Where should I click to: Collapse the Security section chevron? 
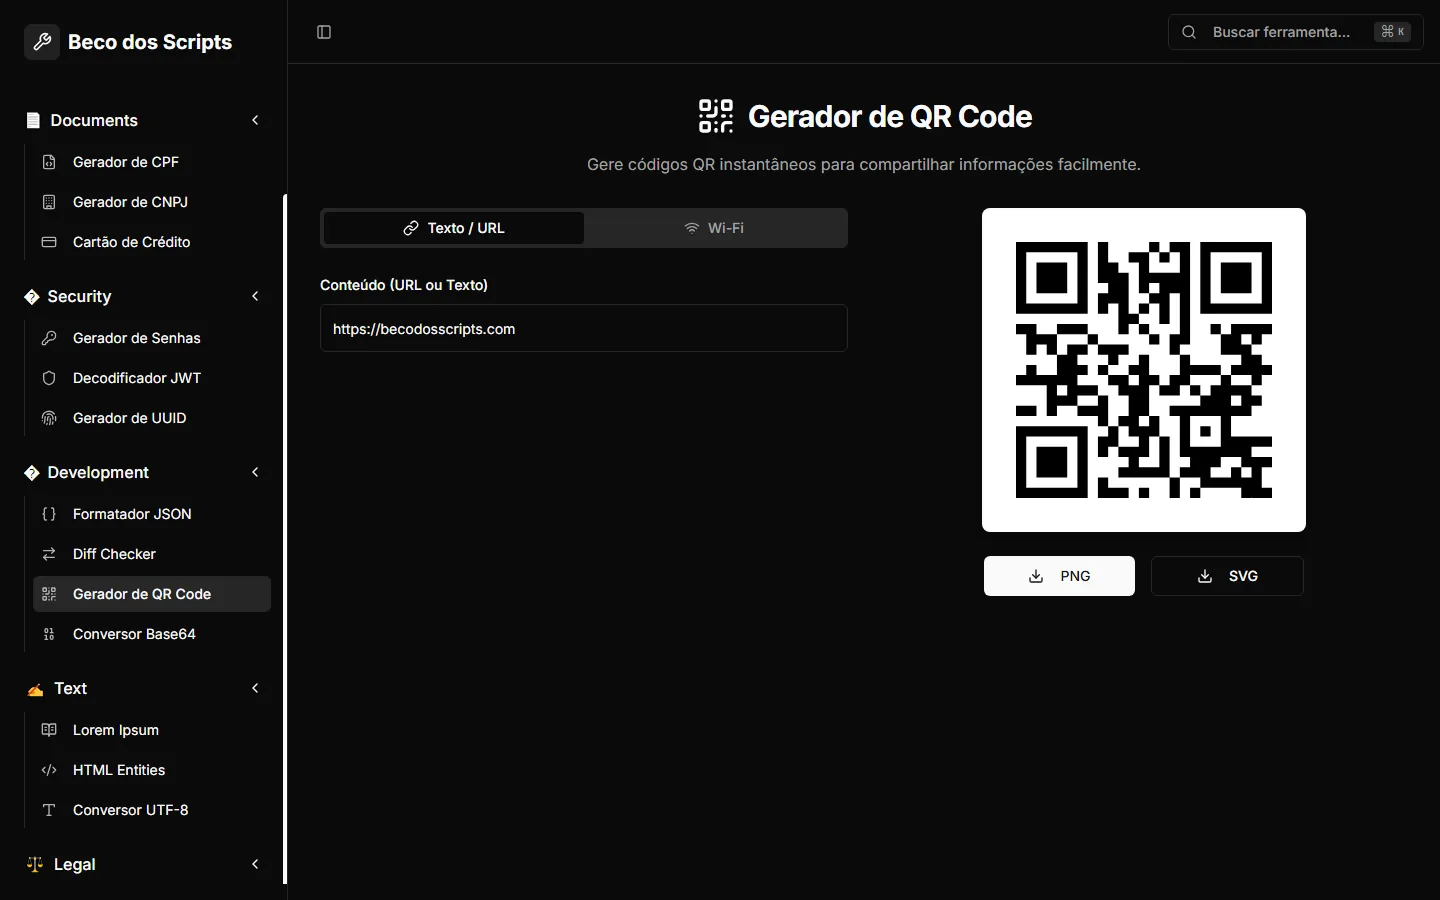click(x=255, y=296)
